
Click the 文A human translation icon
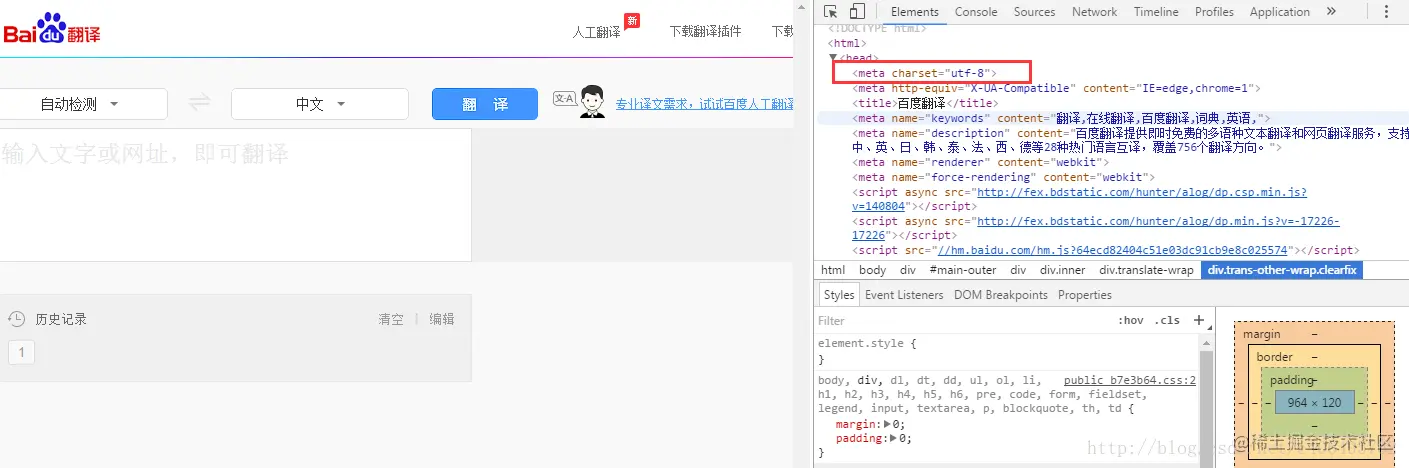564,99
